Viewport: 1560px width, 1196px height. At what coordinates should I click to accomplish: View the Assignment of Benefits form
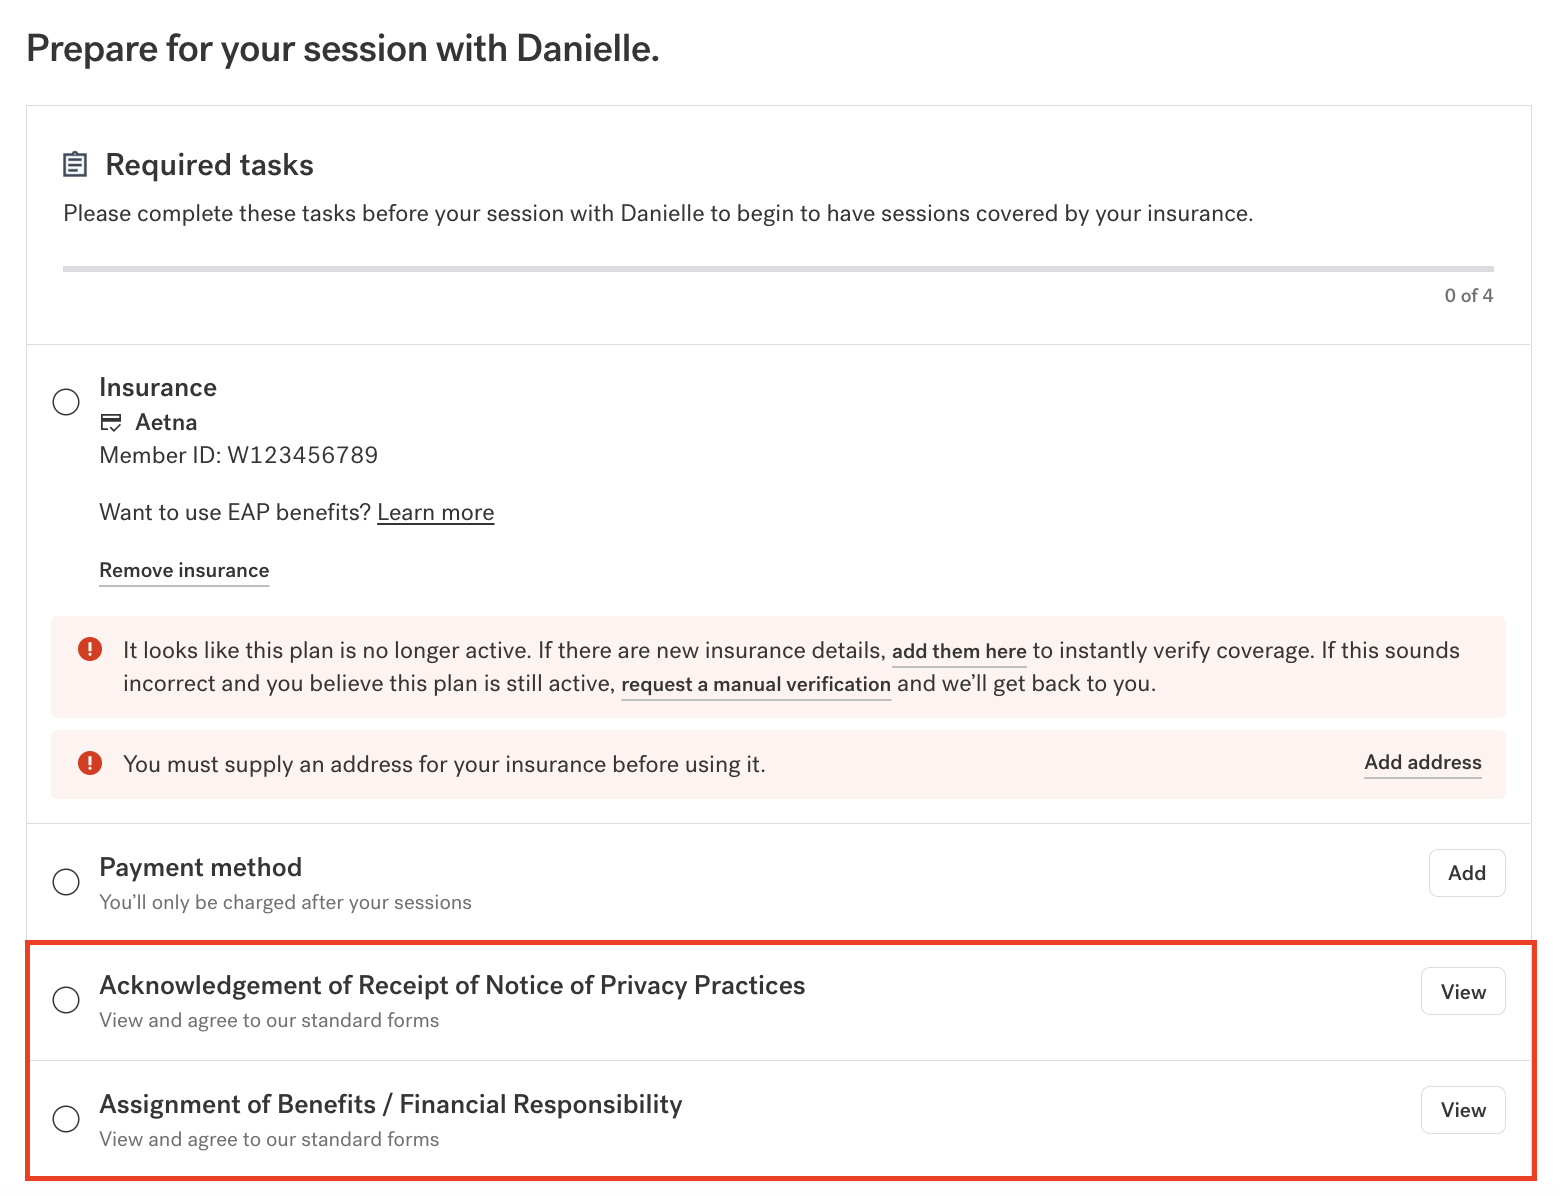pos(1463,1110)
